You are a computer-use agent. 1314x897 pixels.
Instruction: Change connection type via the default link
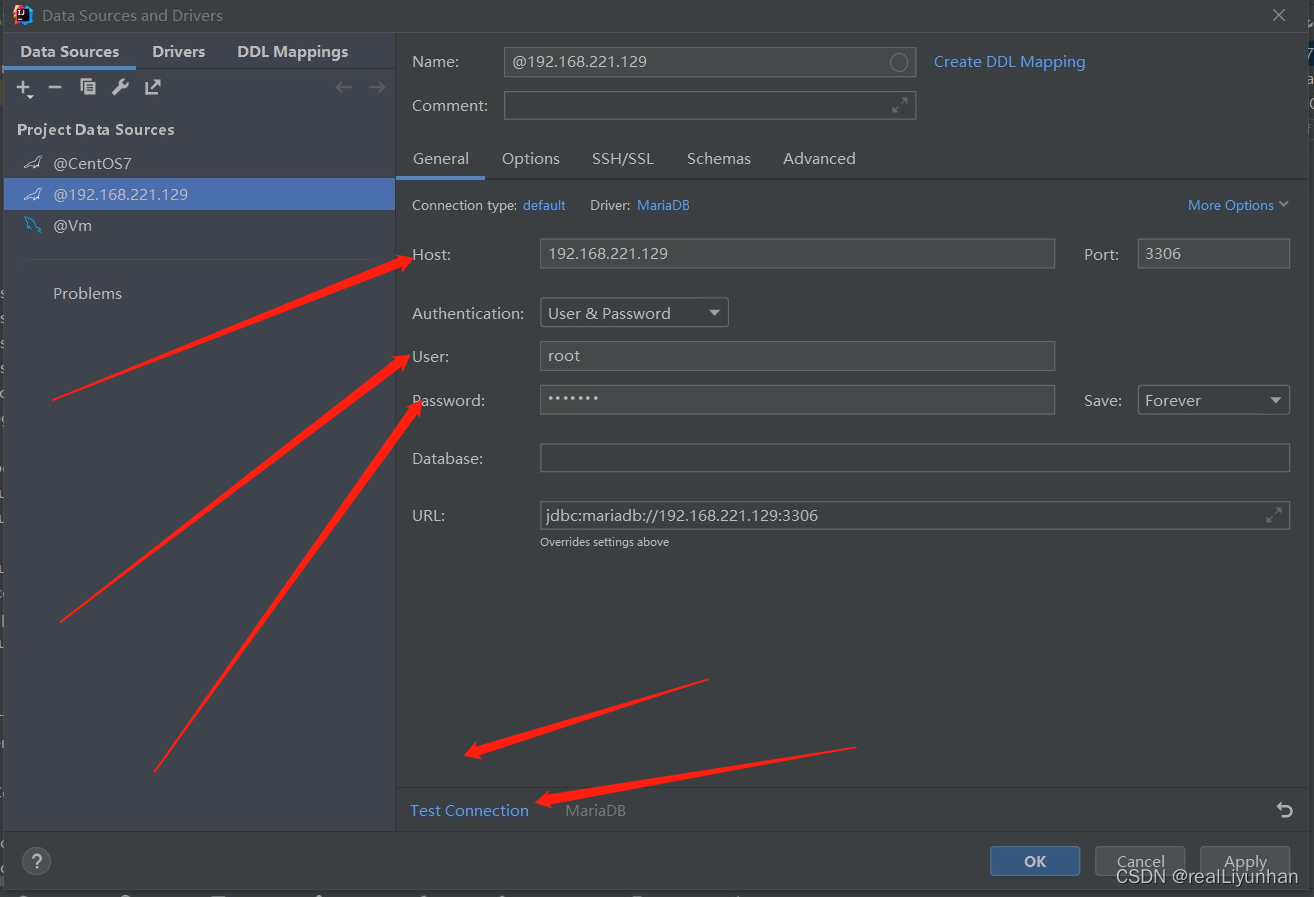tap(544, 205)
